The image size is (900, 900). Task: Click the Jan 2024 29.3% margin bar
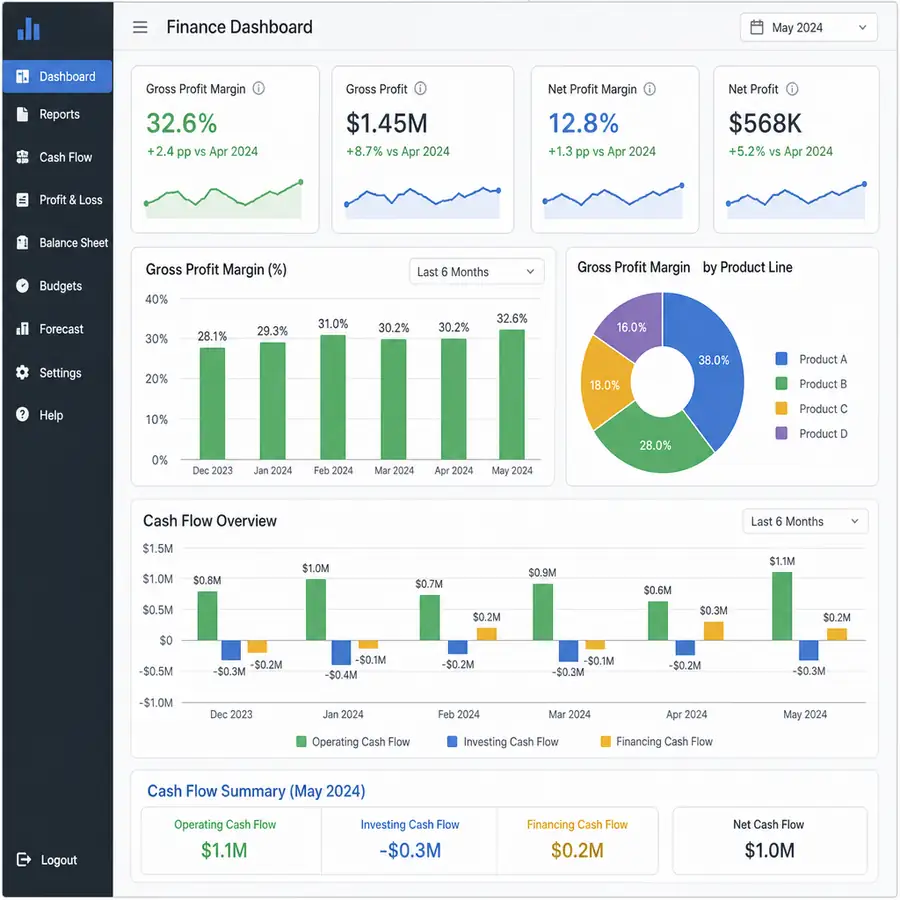273,401
